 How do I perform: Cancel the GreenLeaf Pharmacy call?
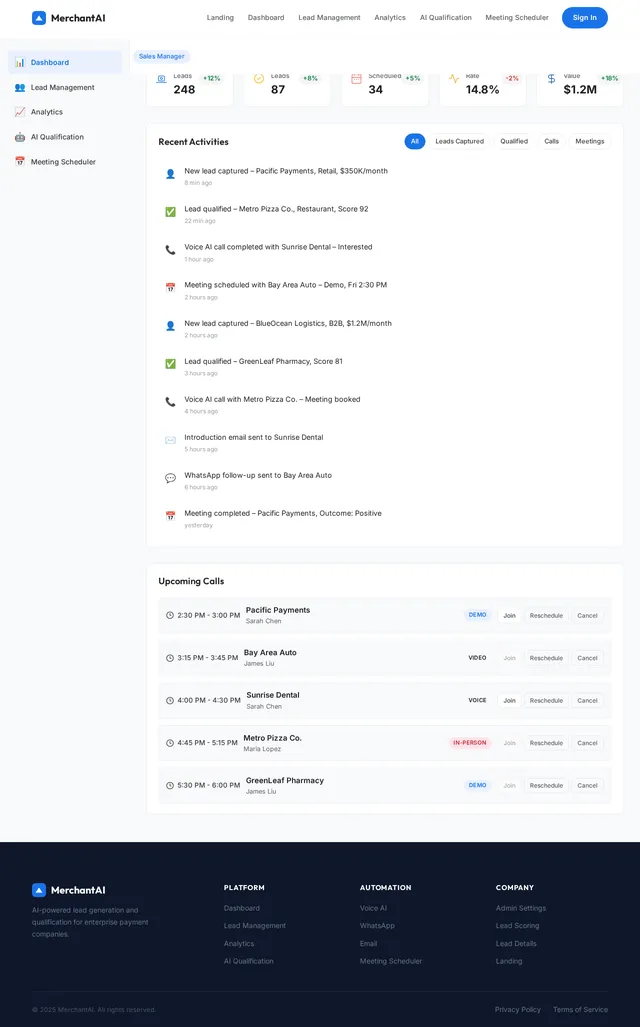[x=587, y=785]
